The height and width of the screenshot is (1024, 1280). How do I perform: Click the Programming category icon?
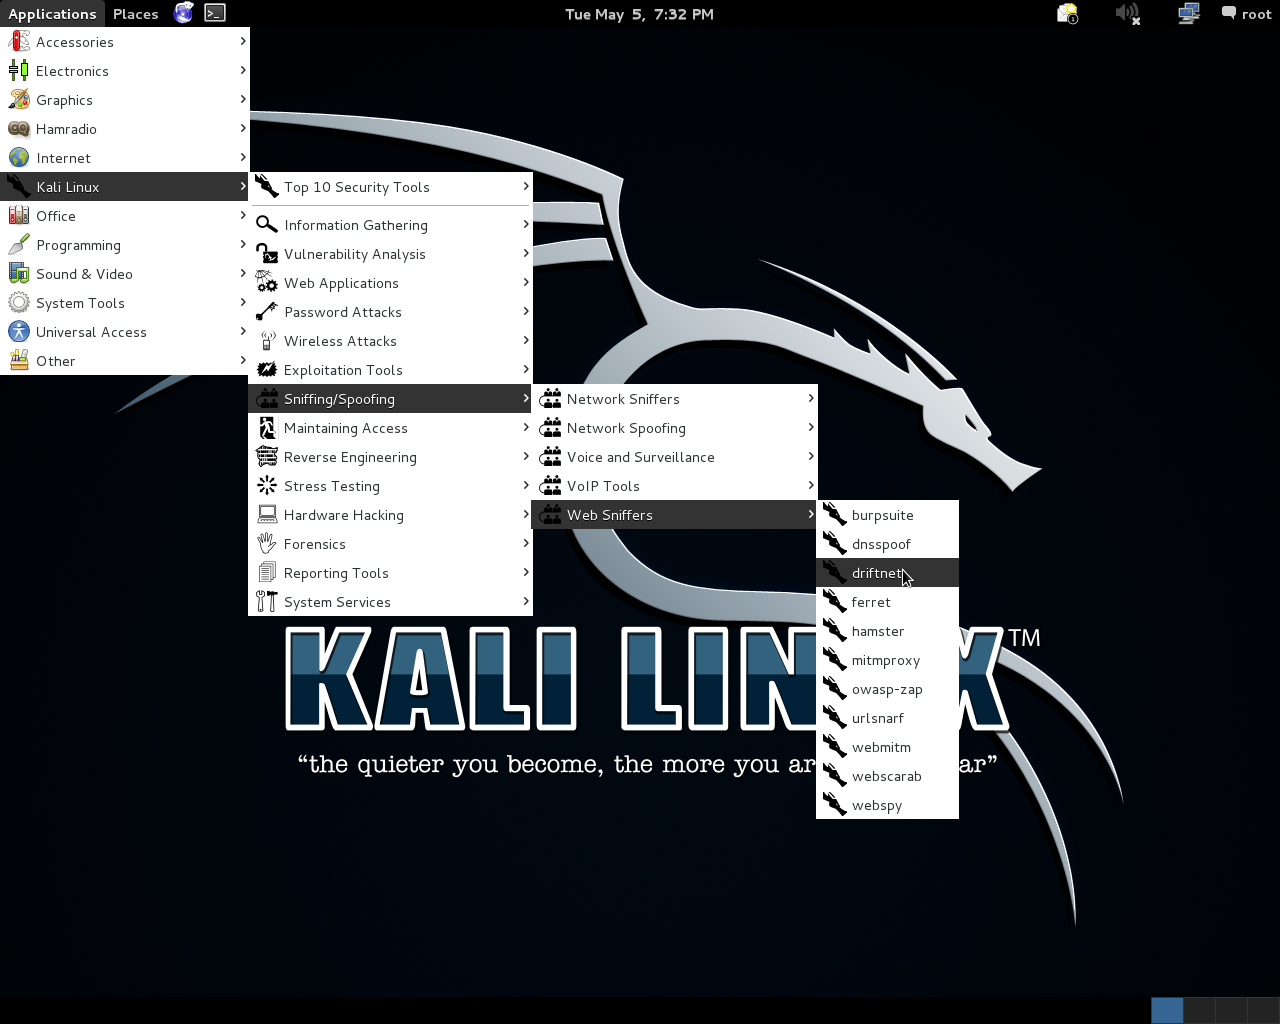[19, 245]
